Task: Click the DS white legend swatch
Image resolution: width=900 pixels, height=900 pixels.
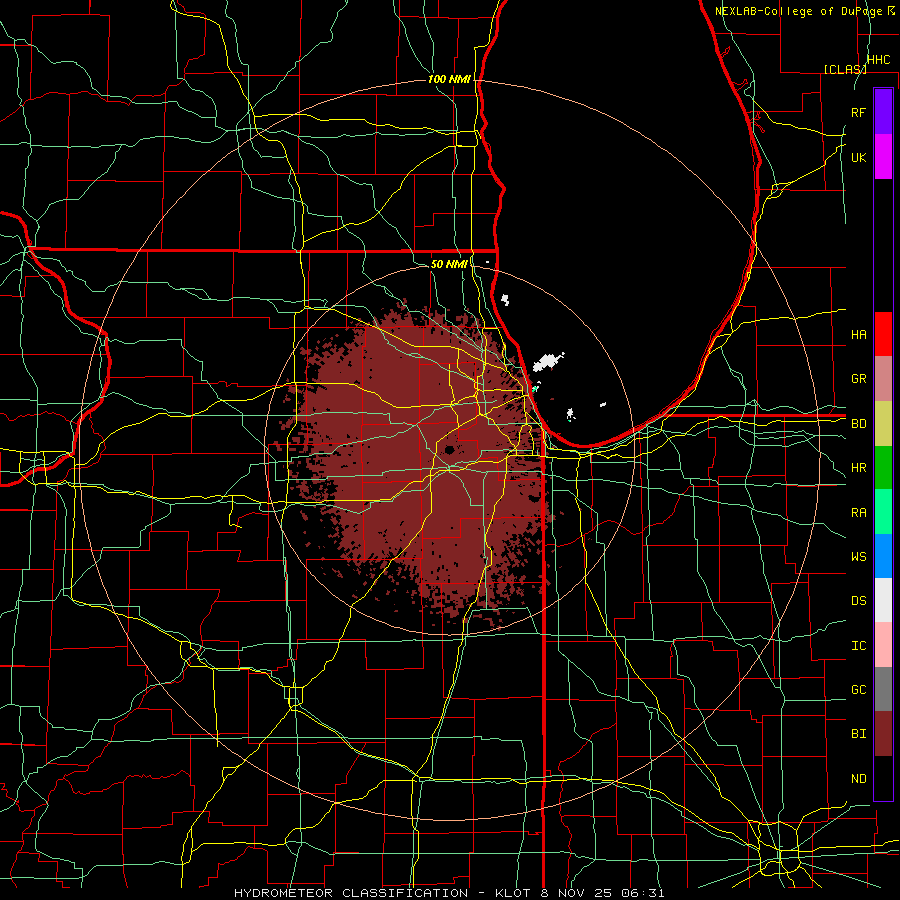Action: click(x=883, y=600)
